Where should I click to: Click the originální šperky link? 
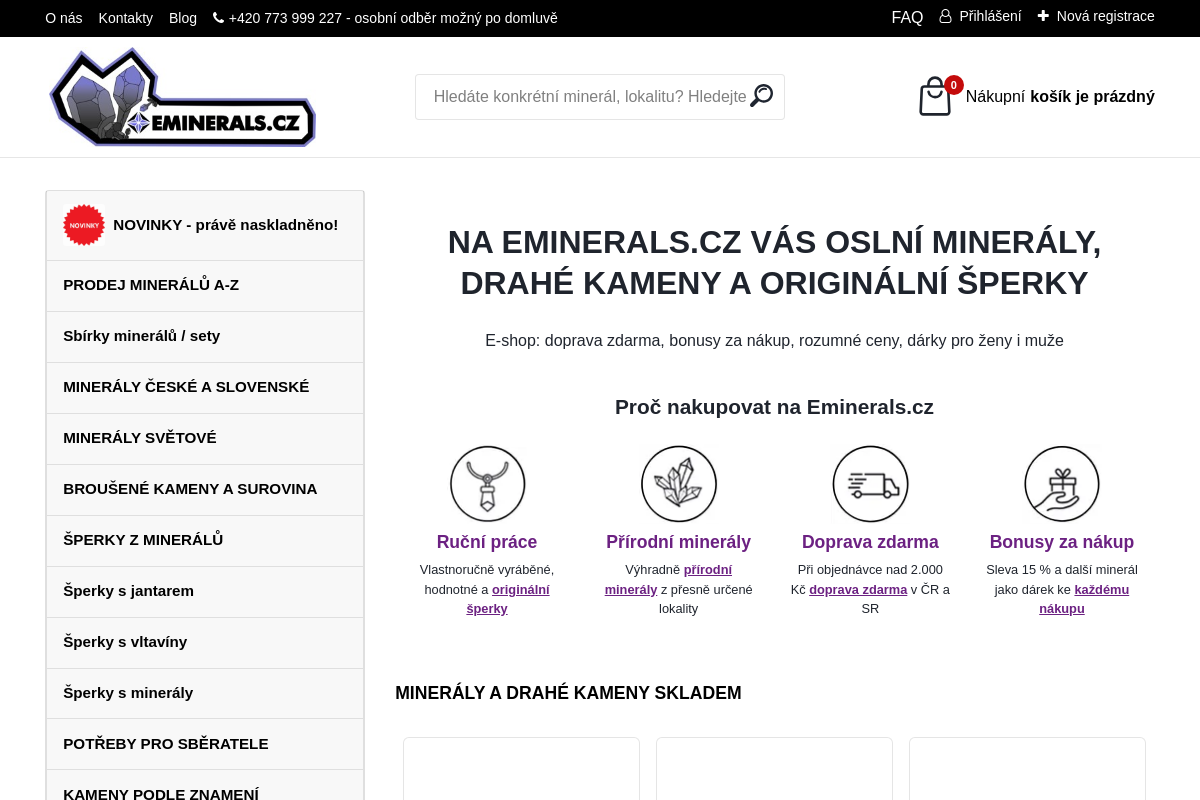coord(508,599)
